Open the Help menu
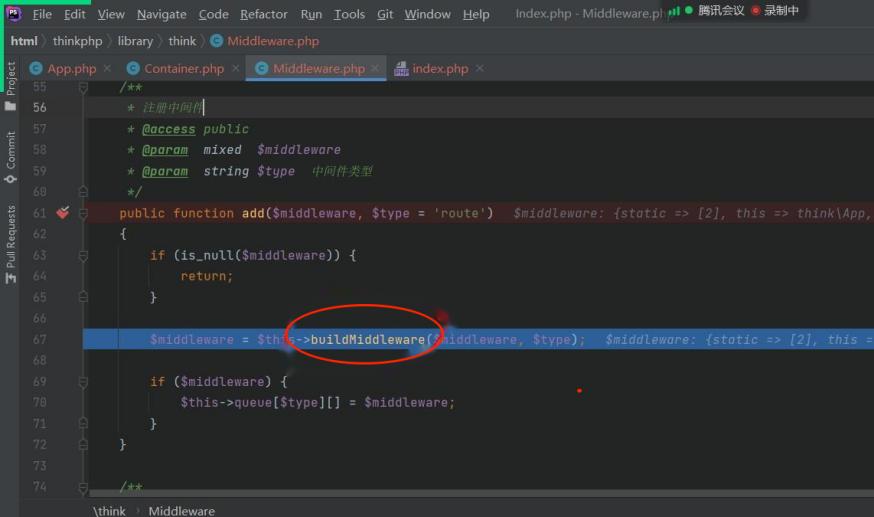The image size is (874, 517). [476, 14]
